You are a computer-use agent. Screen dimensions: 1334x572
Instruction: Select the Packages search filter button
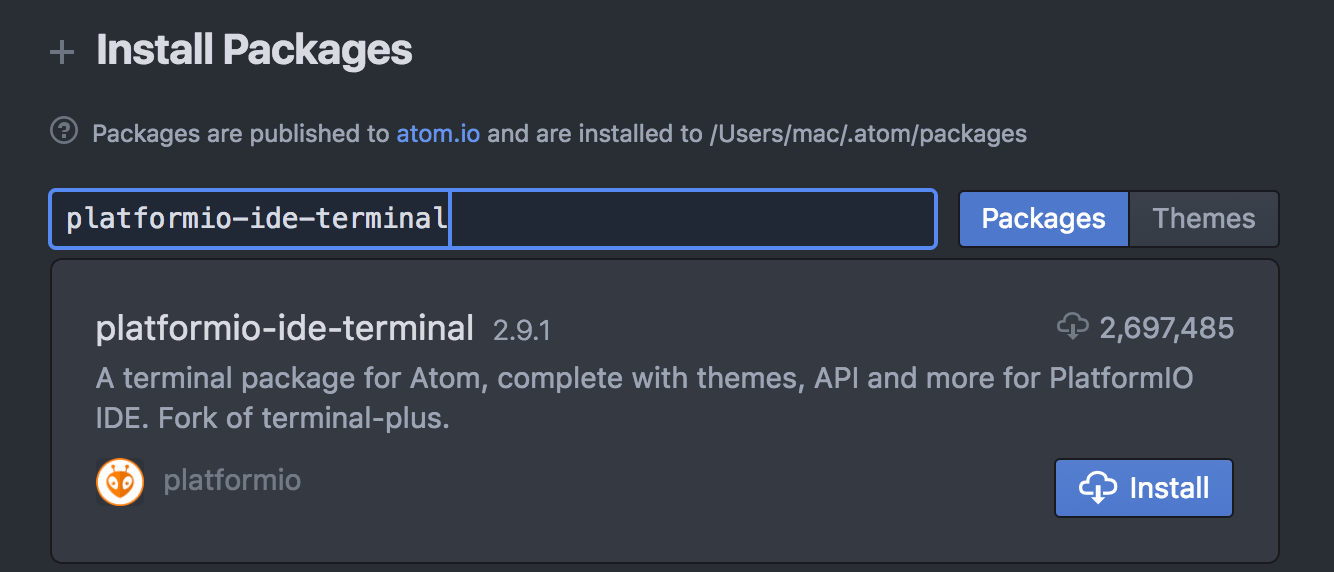pos(1043,219)
